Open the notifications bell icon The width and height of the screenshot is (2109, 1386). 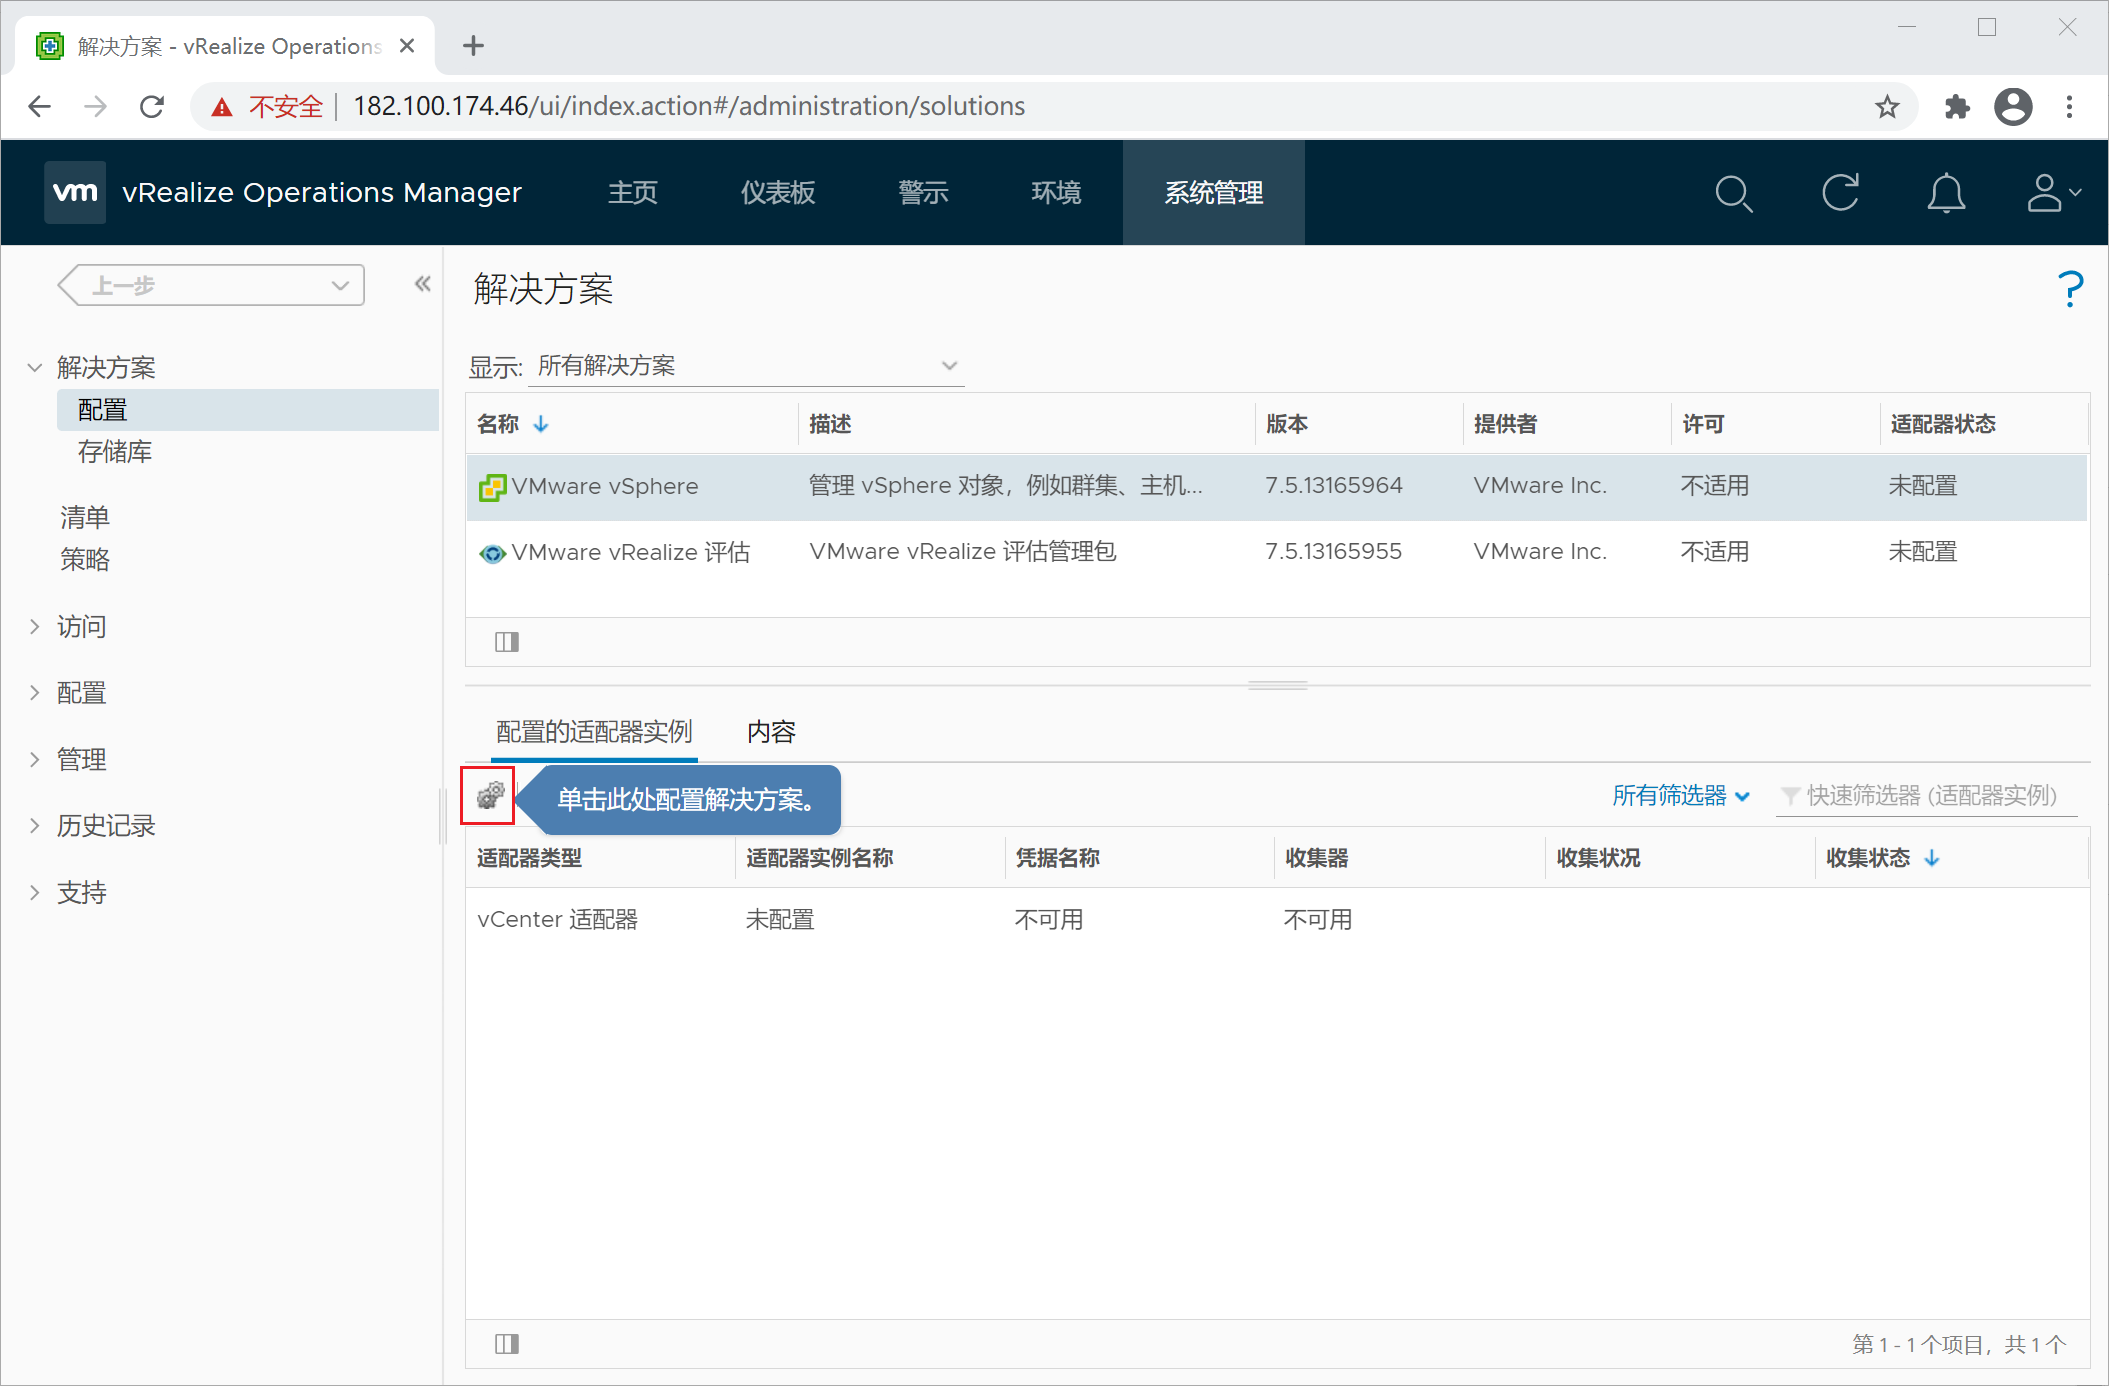[1946, 193]
